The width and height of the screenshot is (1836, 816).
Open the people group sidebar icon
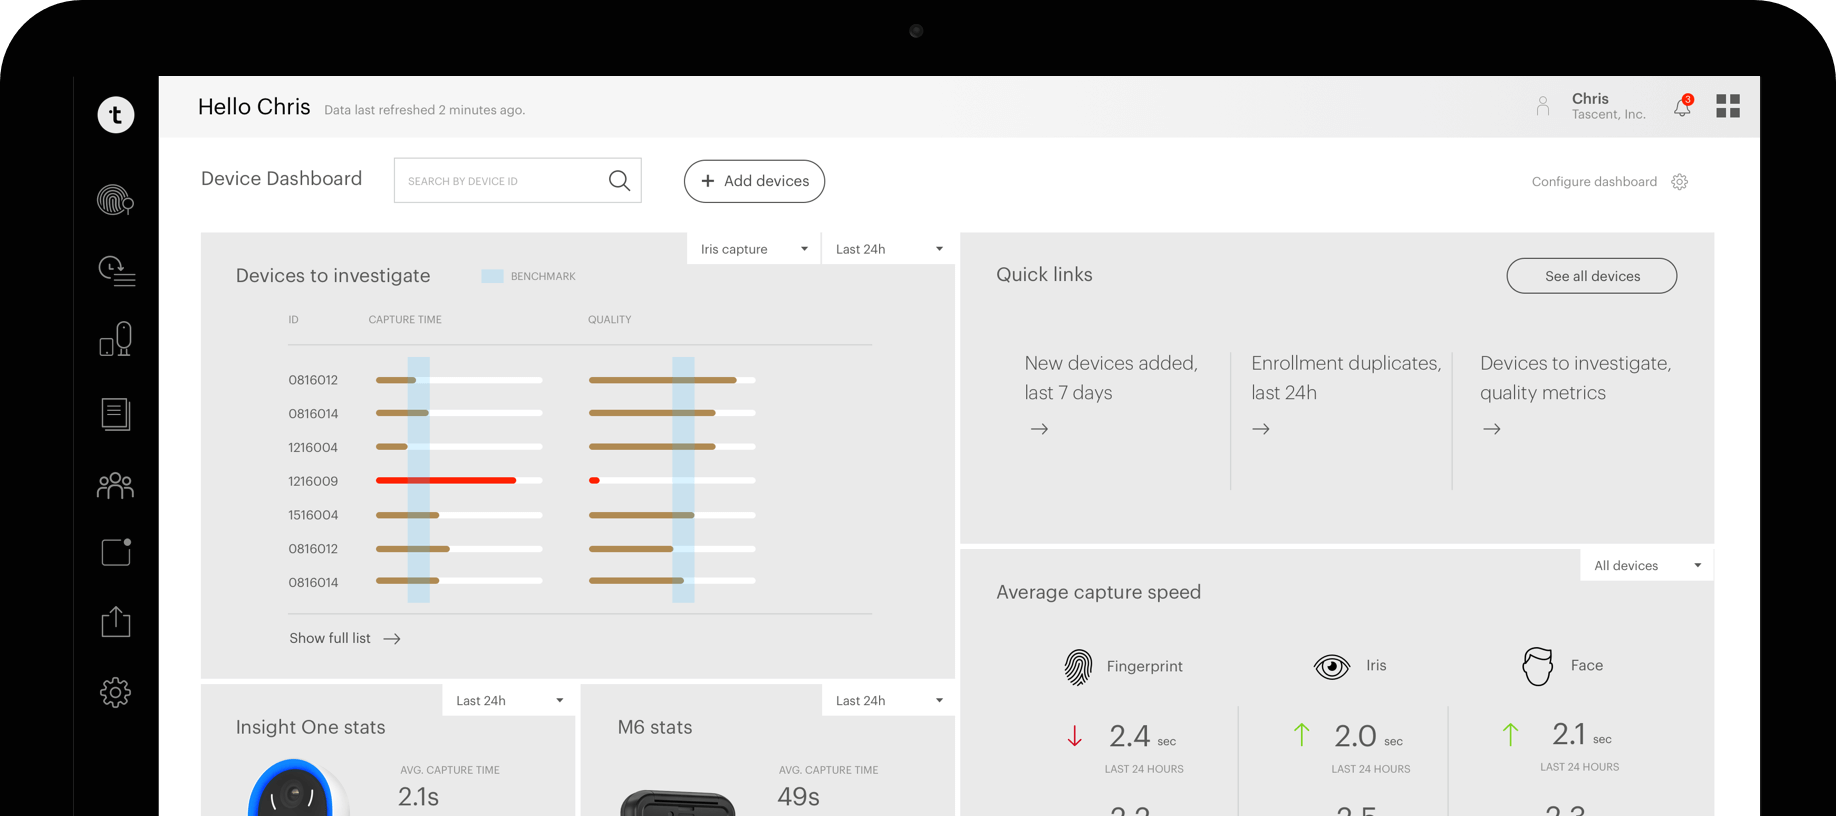coord(115,485)
